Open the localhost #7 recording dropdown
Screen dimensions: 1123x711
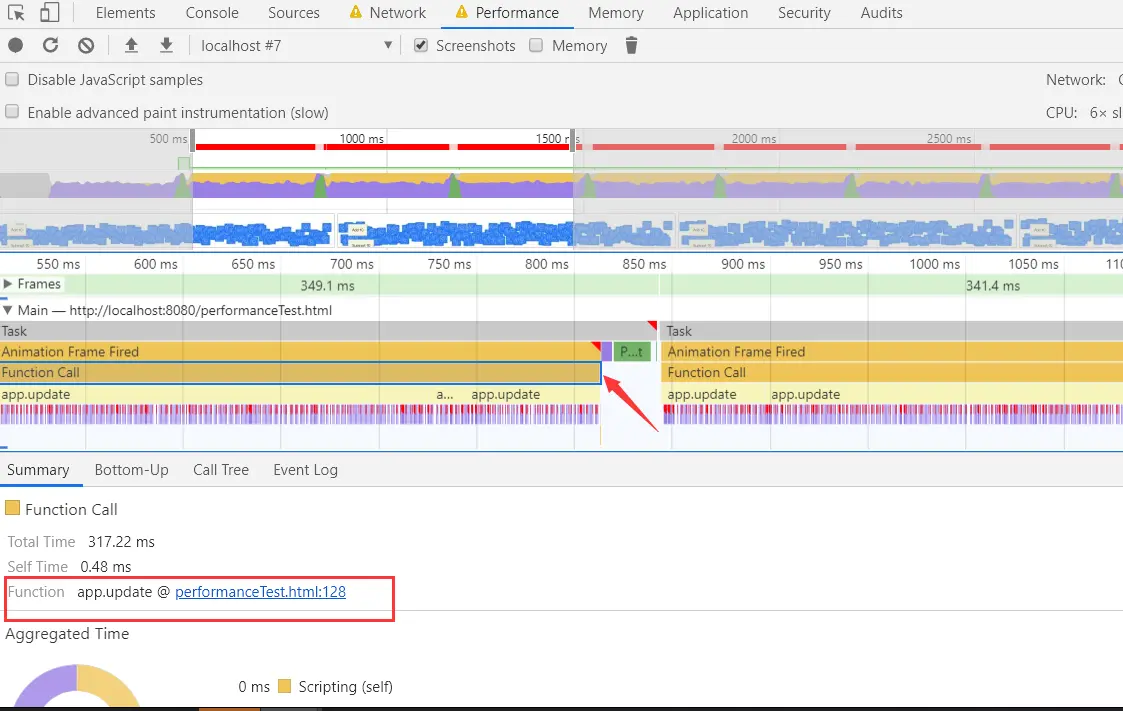[x=297, y=45]
